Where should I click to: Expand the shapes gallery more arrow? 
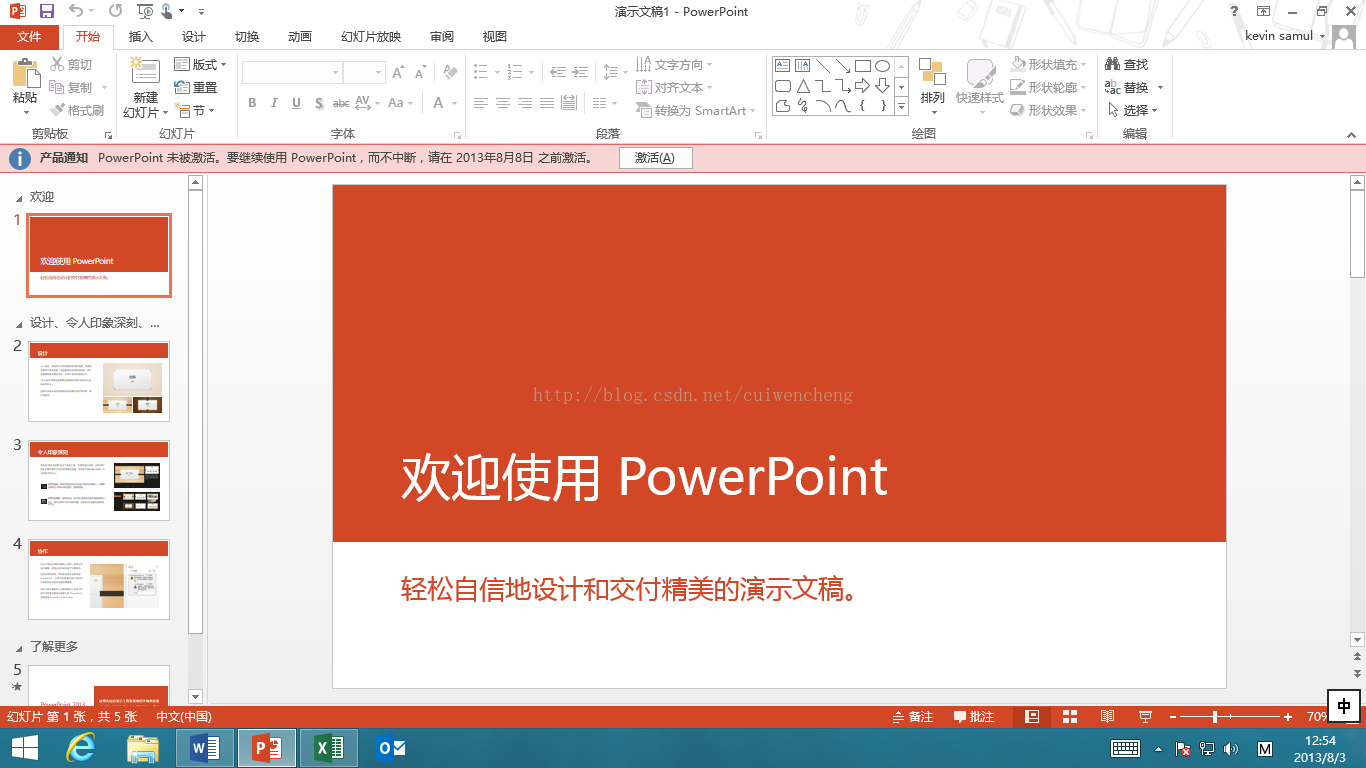click(x=901, y=105)
